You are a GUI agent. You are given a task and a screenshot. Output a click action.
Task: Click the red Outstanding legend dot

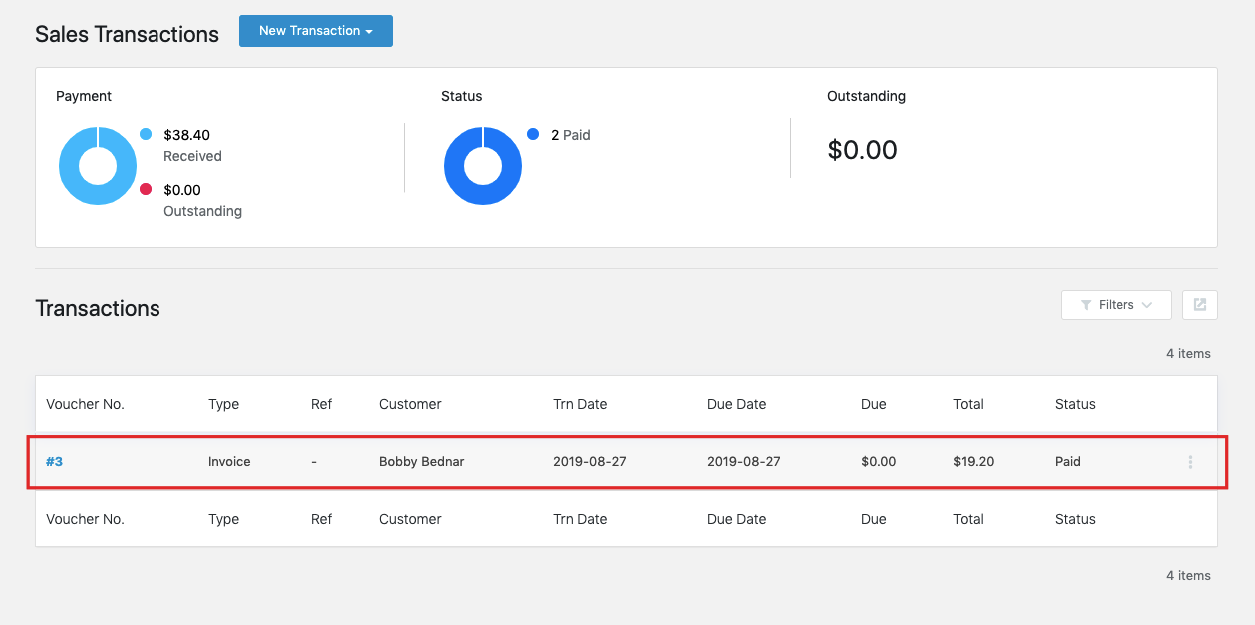146,188
